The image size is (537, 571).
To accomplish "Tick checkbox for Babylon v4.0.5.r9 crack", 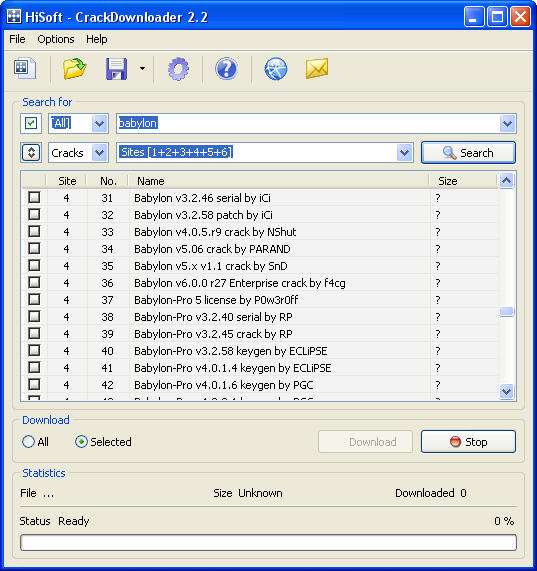I will click(x=34, y=231).
